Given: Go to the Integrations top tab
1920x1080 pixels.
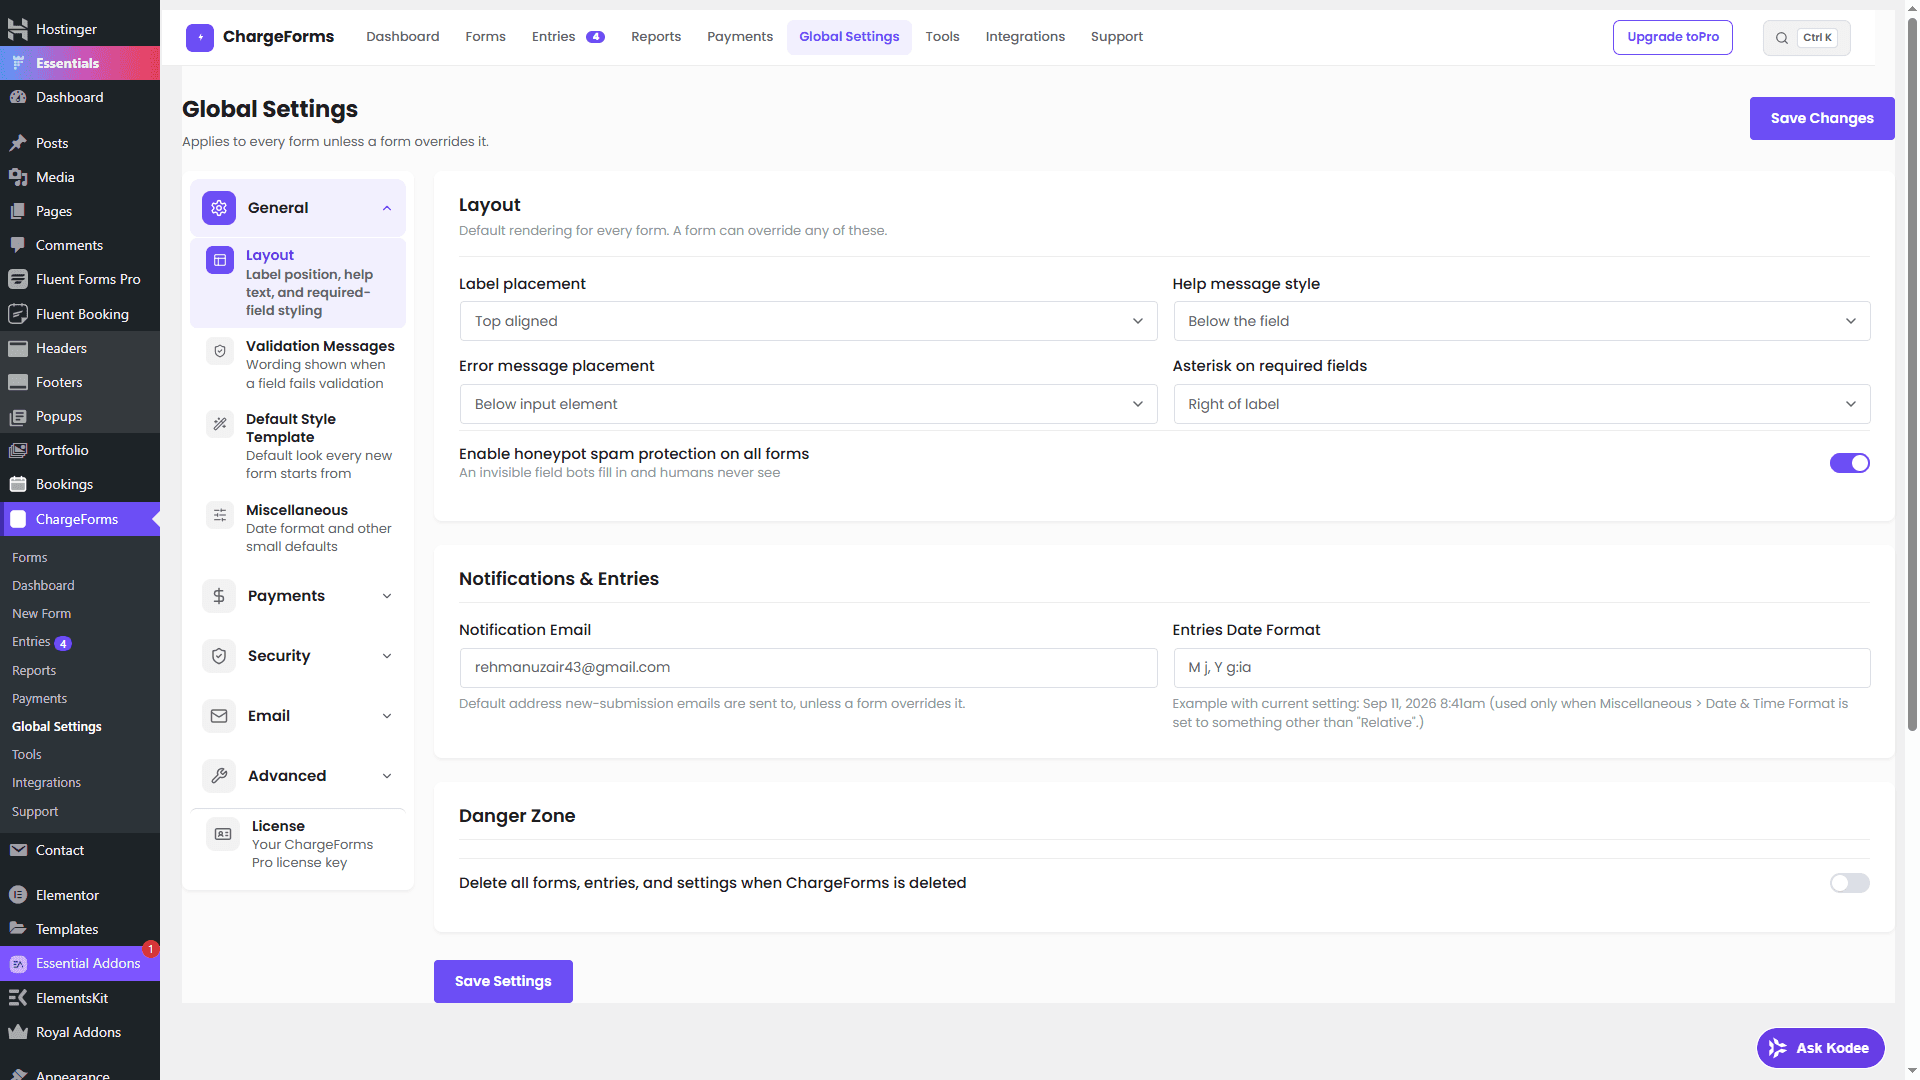Looking at the screenshot, I should coord(1025,37).
